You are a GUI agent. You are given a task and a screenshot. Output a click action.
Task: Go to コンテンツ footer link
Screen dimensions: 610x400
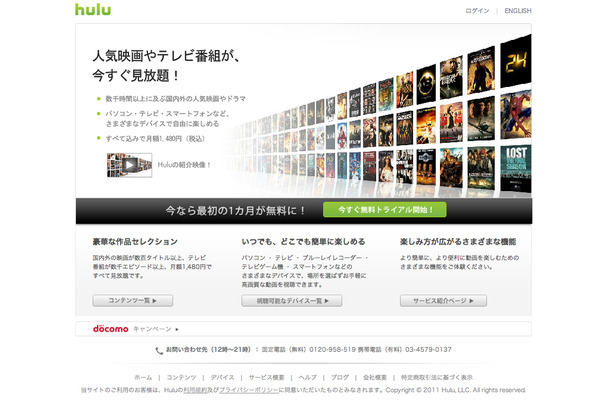coord(181,377)
